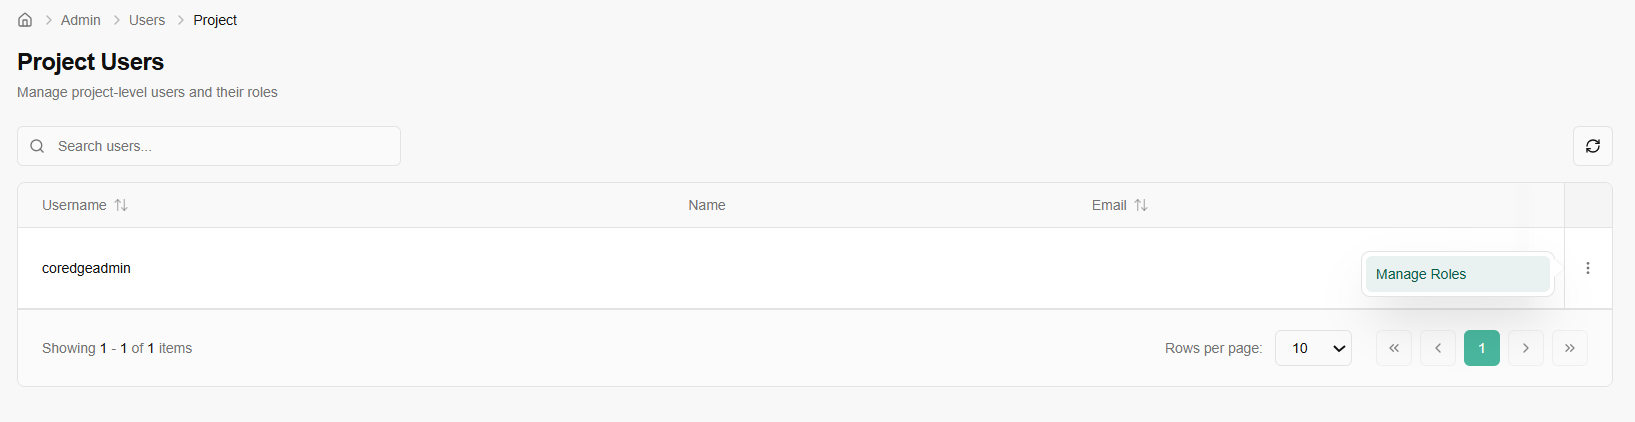This screenshot has width=1635, height=422.
Task: Sort by Email using sort arrows icon
Action: coord(1140,205)
